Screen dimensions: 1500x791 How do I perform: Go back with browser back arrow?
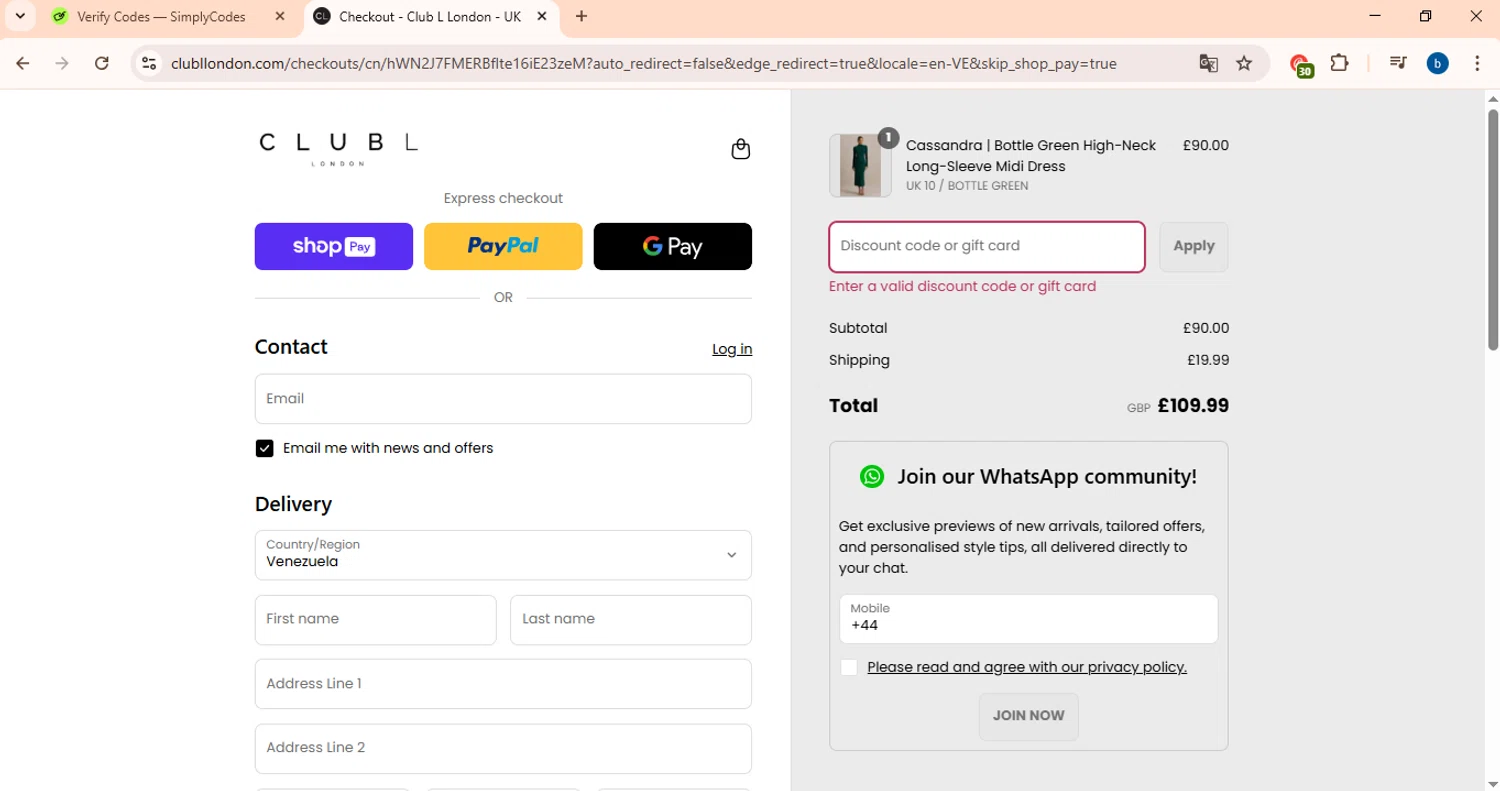coord(23,63)
